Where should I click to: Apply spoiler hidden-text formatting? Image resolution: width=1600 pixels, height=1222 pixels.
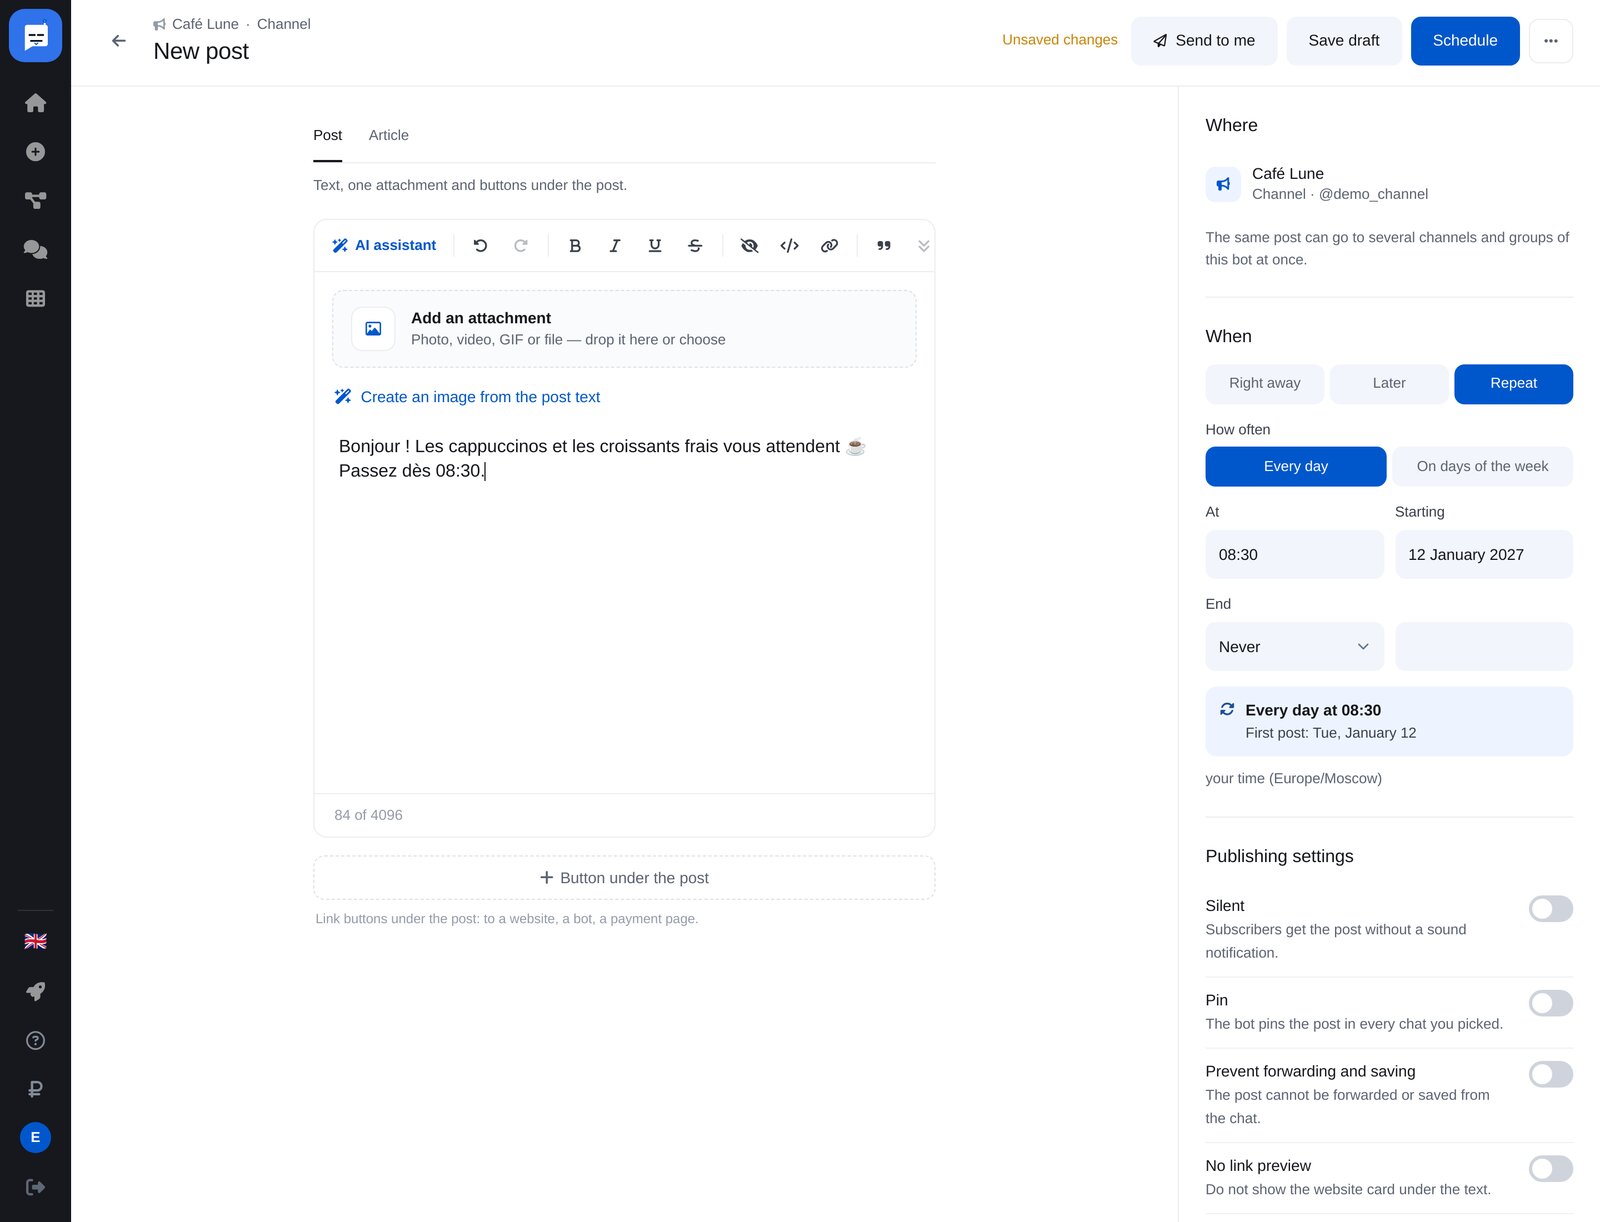(x=749, y=245)
